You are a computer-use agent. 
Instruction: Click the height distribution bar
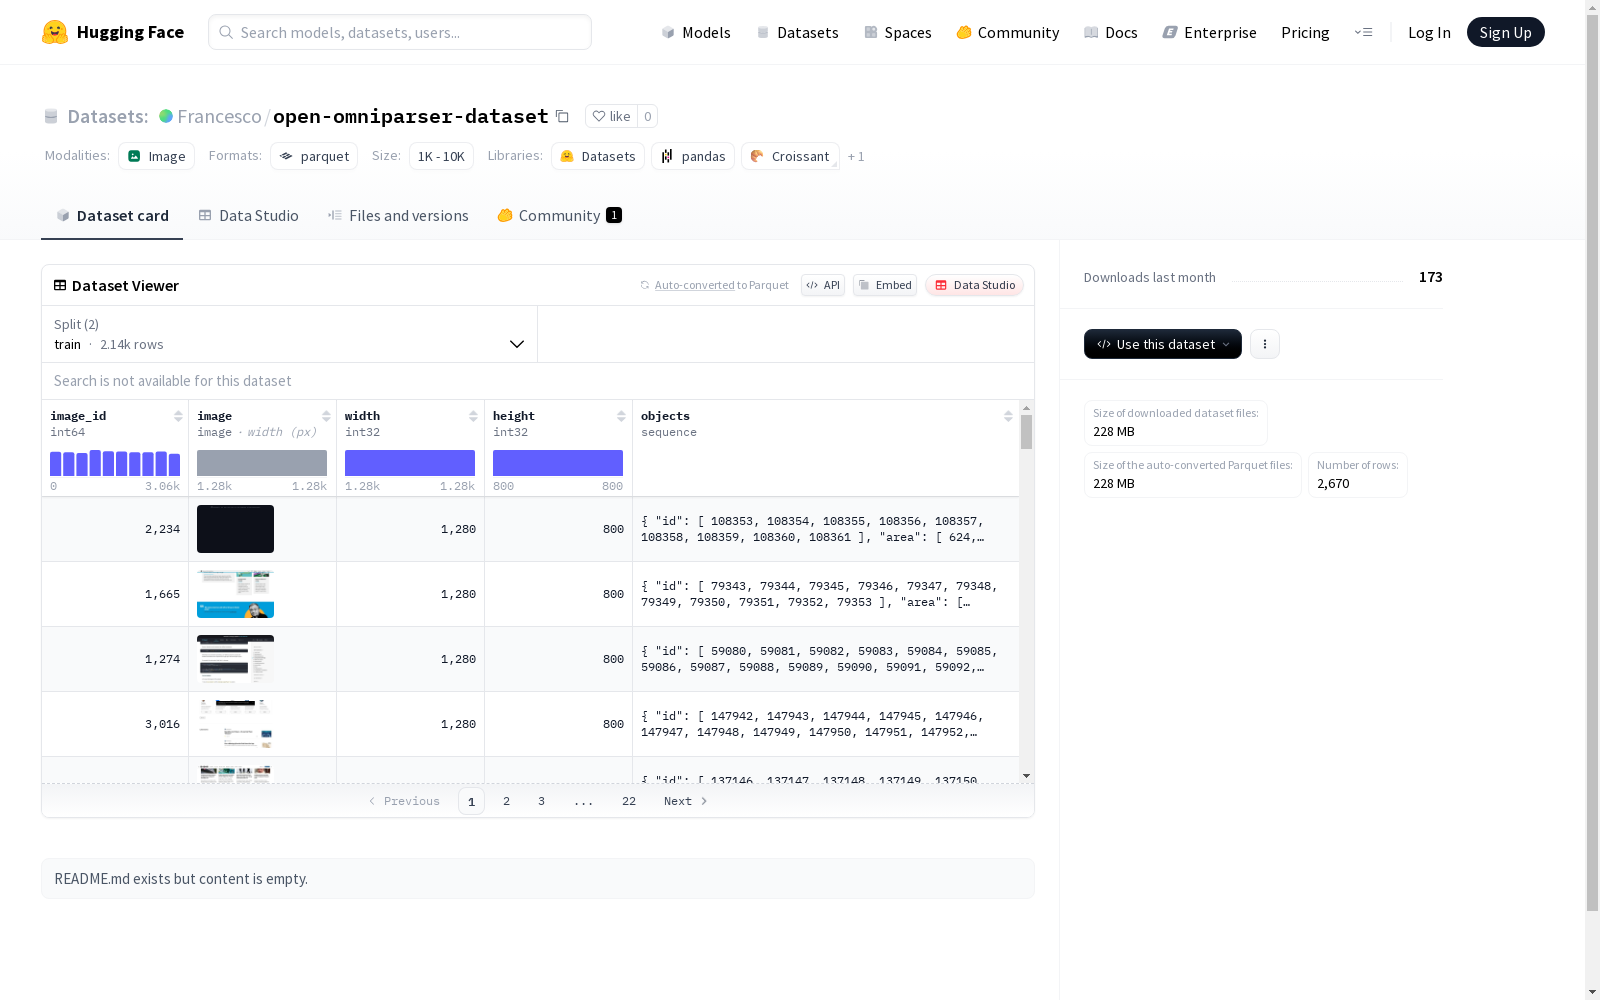point(558,463)
